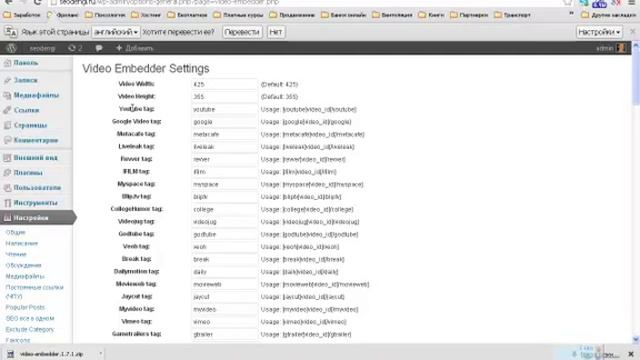Open the Заработок bookmarks folder
The width and height of the screenshot is (640, 360).
(22, 15)
